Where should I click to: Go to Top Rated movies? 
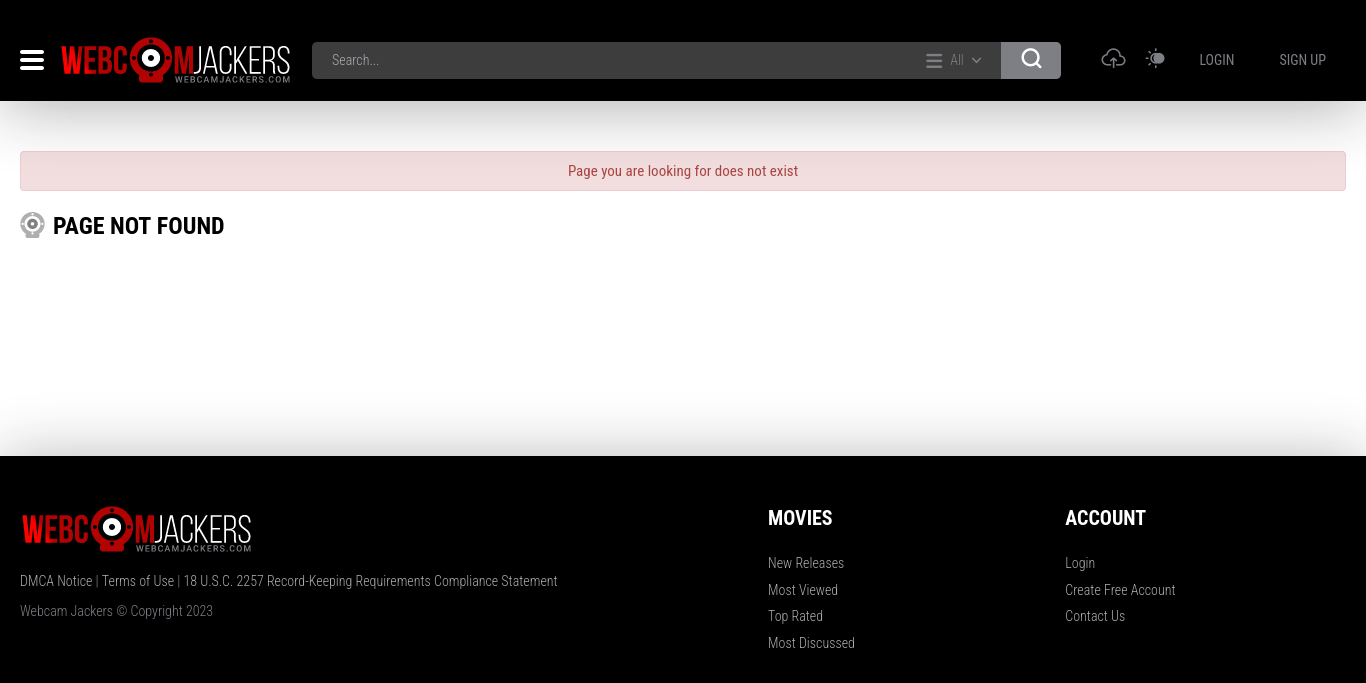[795, 616]
